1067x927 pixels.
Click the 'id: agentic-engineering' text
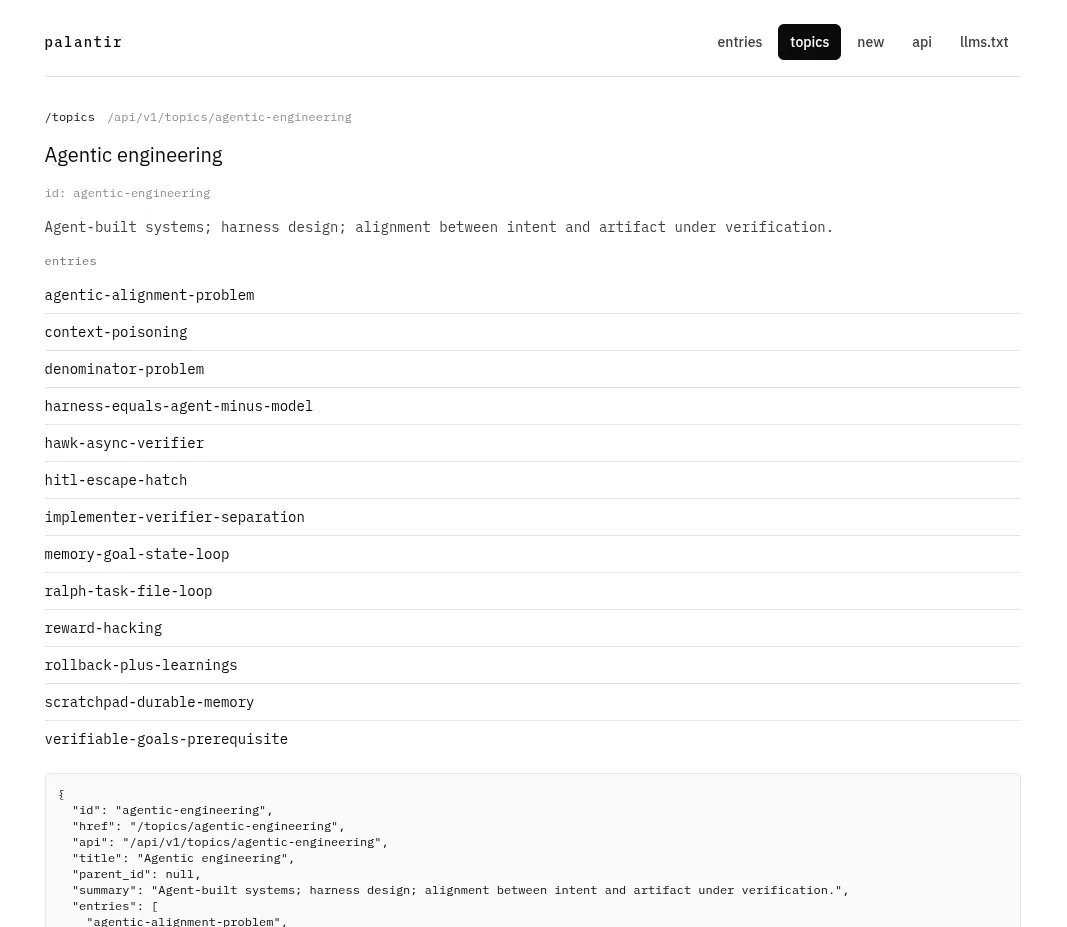tap(127, 193)
